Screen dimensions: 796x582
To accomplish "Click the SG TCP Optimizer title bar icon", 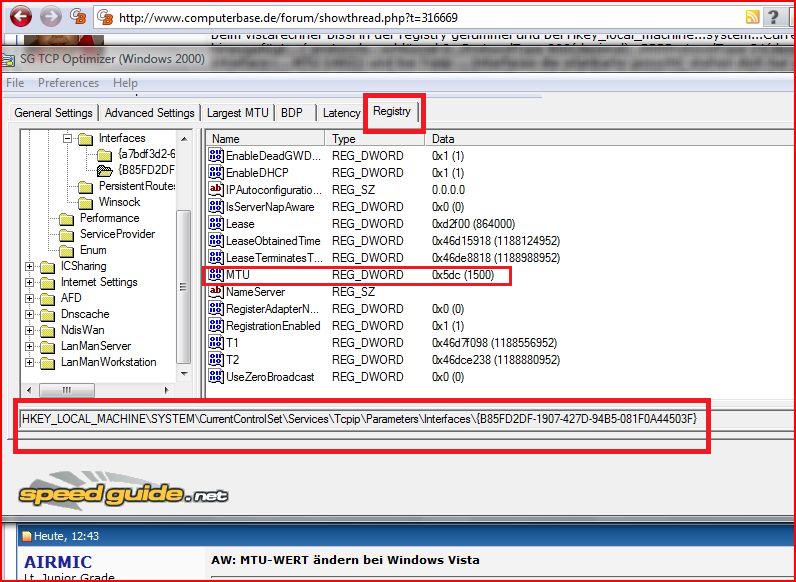I will pos(8,60).
